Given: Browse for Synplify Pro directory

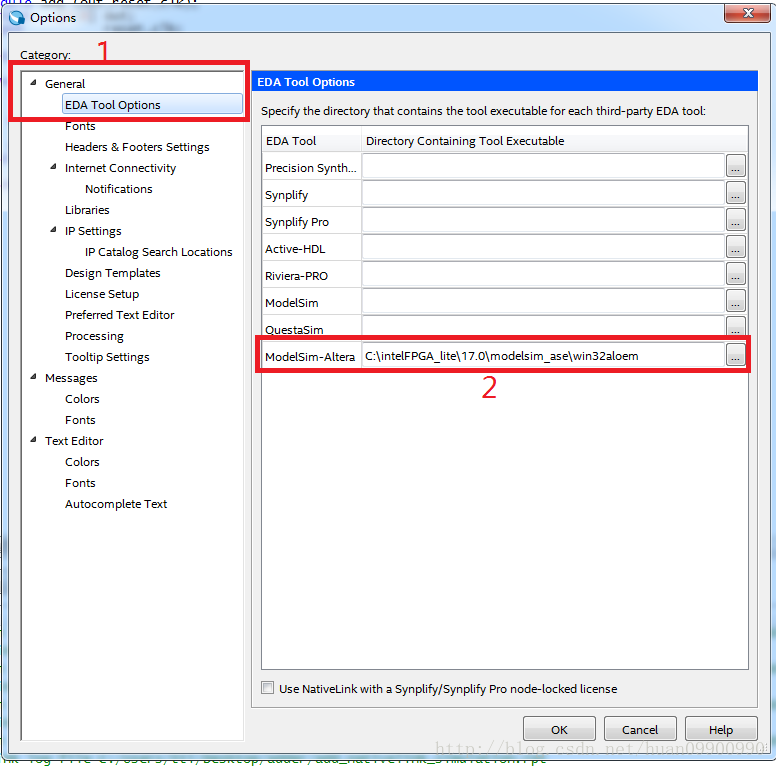Looking at the screenshot, I should click(x=735, y=221).
